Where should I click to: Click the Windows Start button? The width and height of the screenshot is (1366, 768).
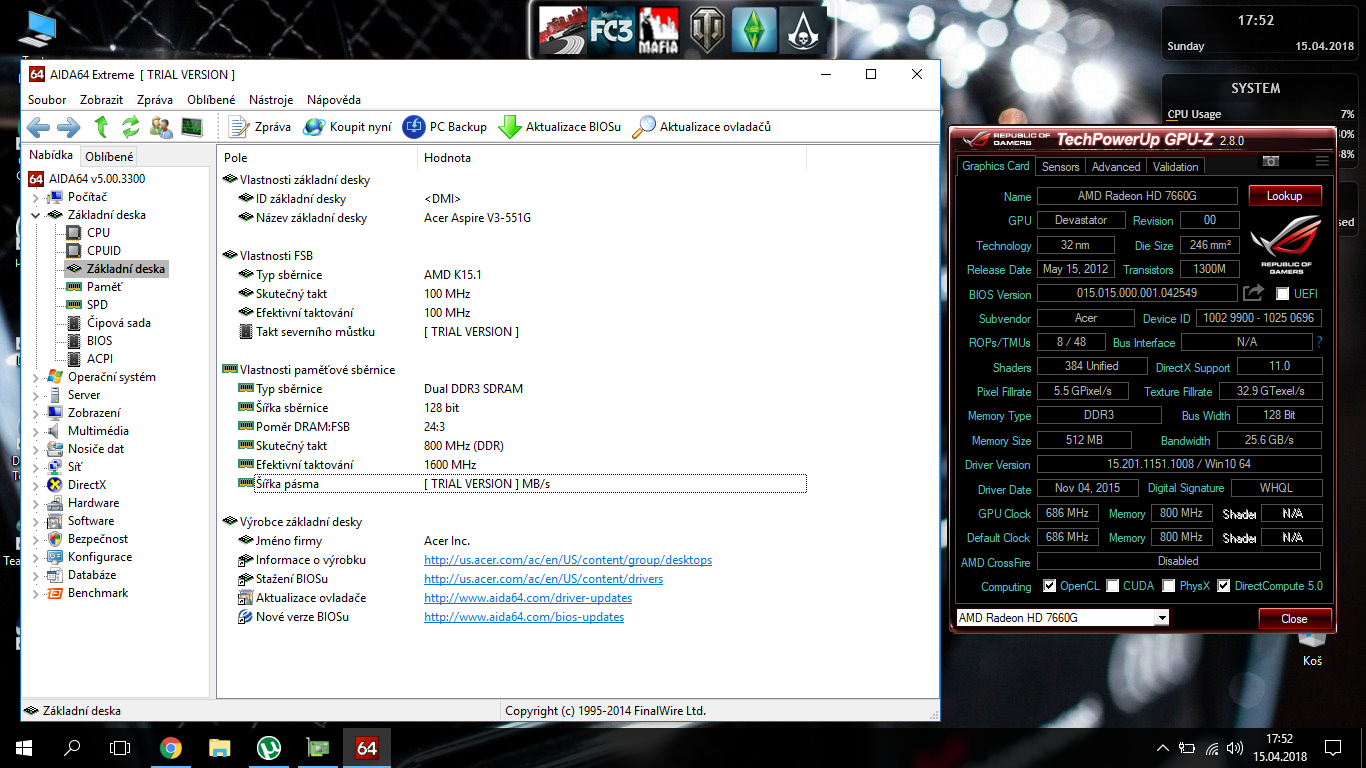[24, 747]
